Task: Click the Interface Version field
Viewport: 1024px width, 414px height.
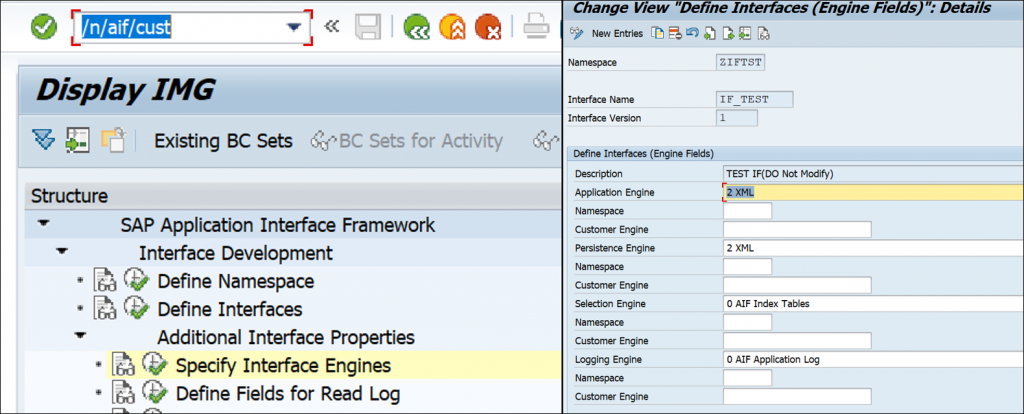Action: (x=737, y=118)
